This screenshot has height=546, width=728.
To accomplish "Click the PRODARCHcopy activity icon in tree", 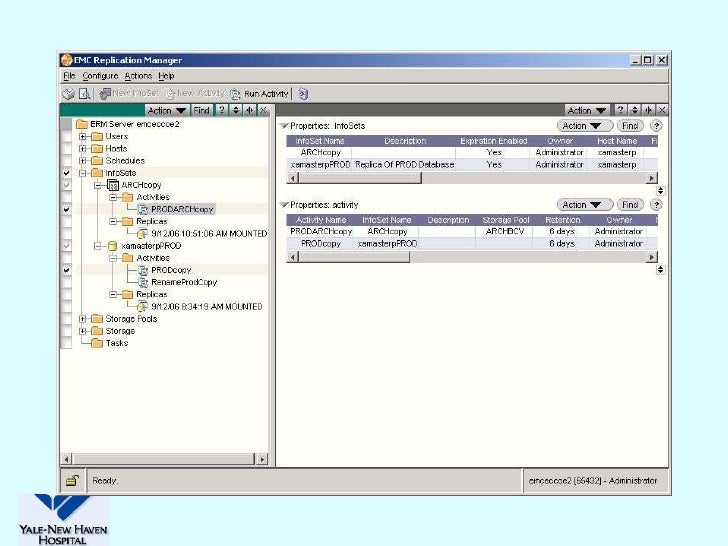I will click(143, 209).
